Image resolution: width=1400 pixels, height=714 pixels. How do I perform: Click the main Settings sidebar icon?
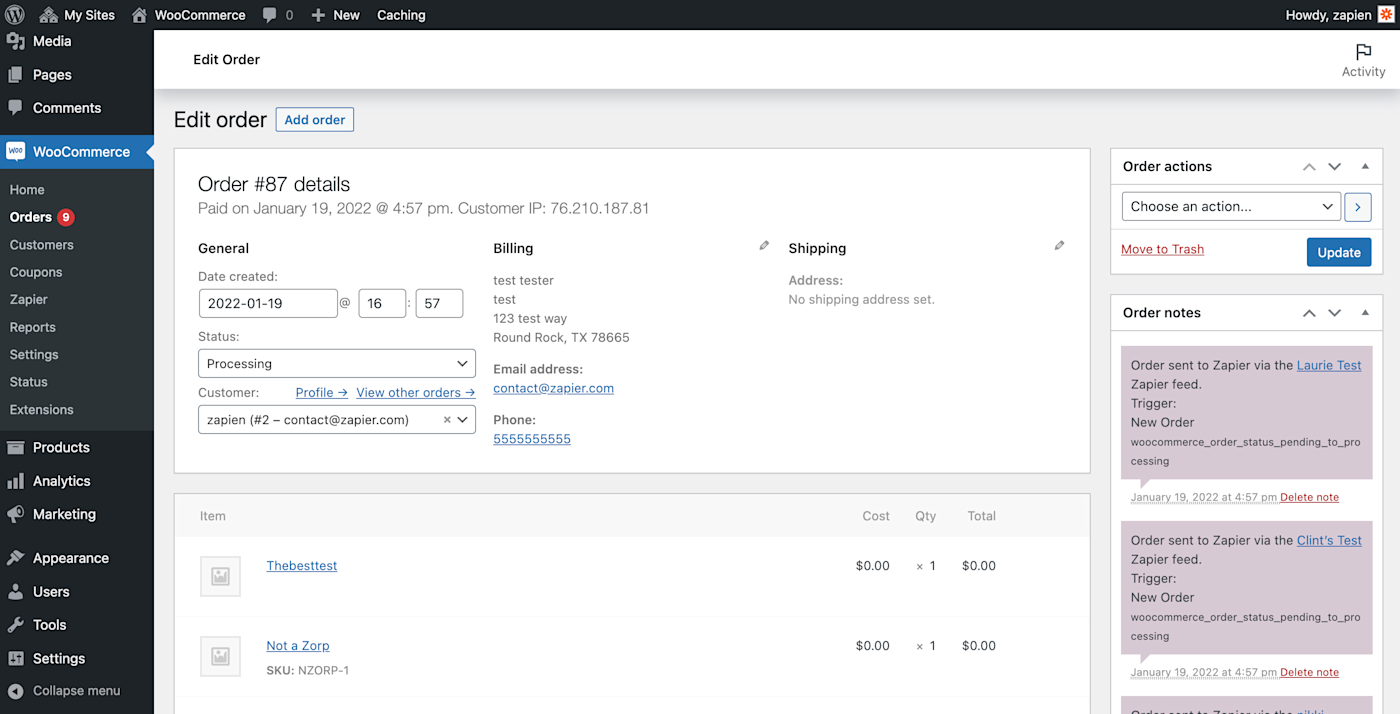click(15, 658)
